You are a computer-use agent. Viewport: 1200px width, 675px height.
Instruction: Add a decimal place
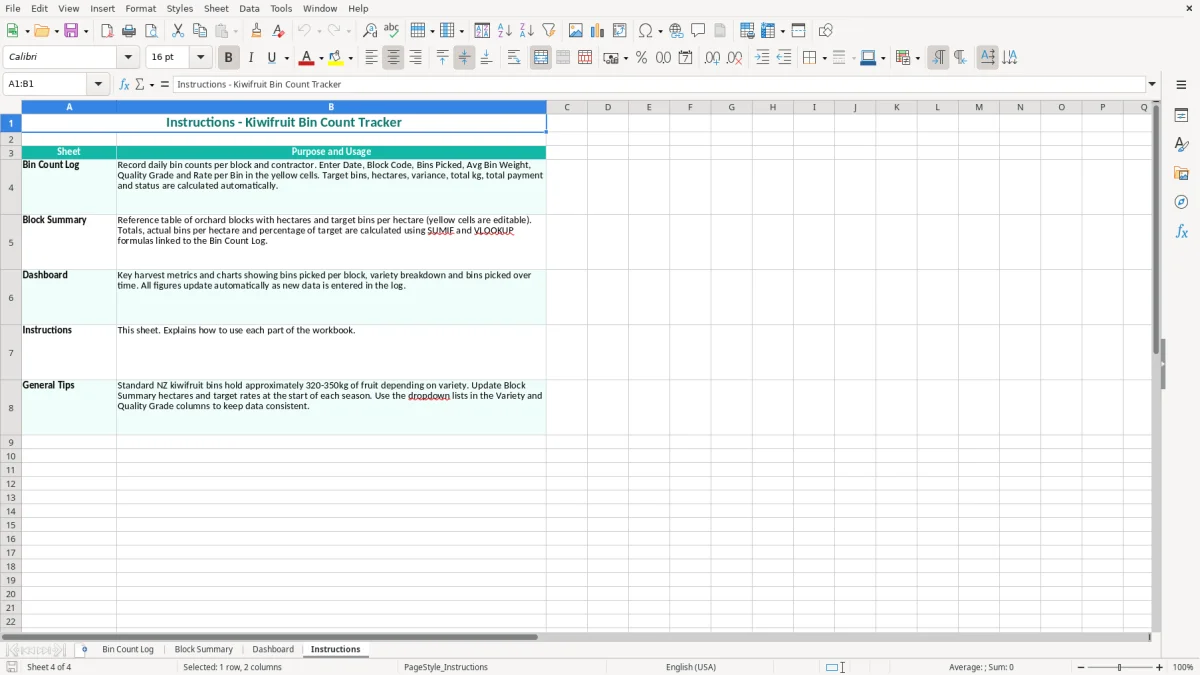(x=712, y=58)
